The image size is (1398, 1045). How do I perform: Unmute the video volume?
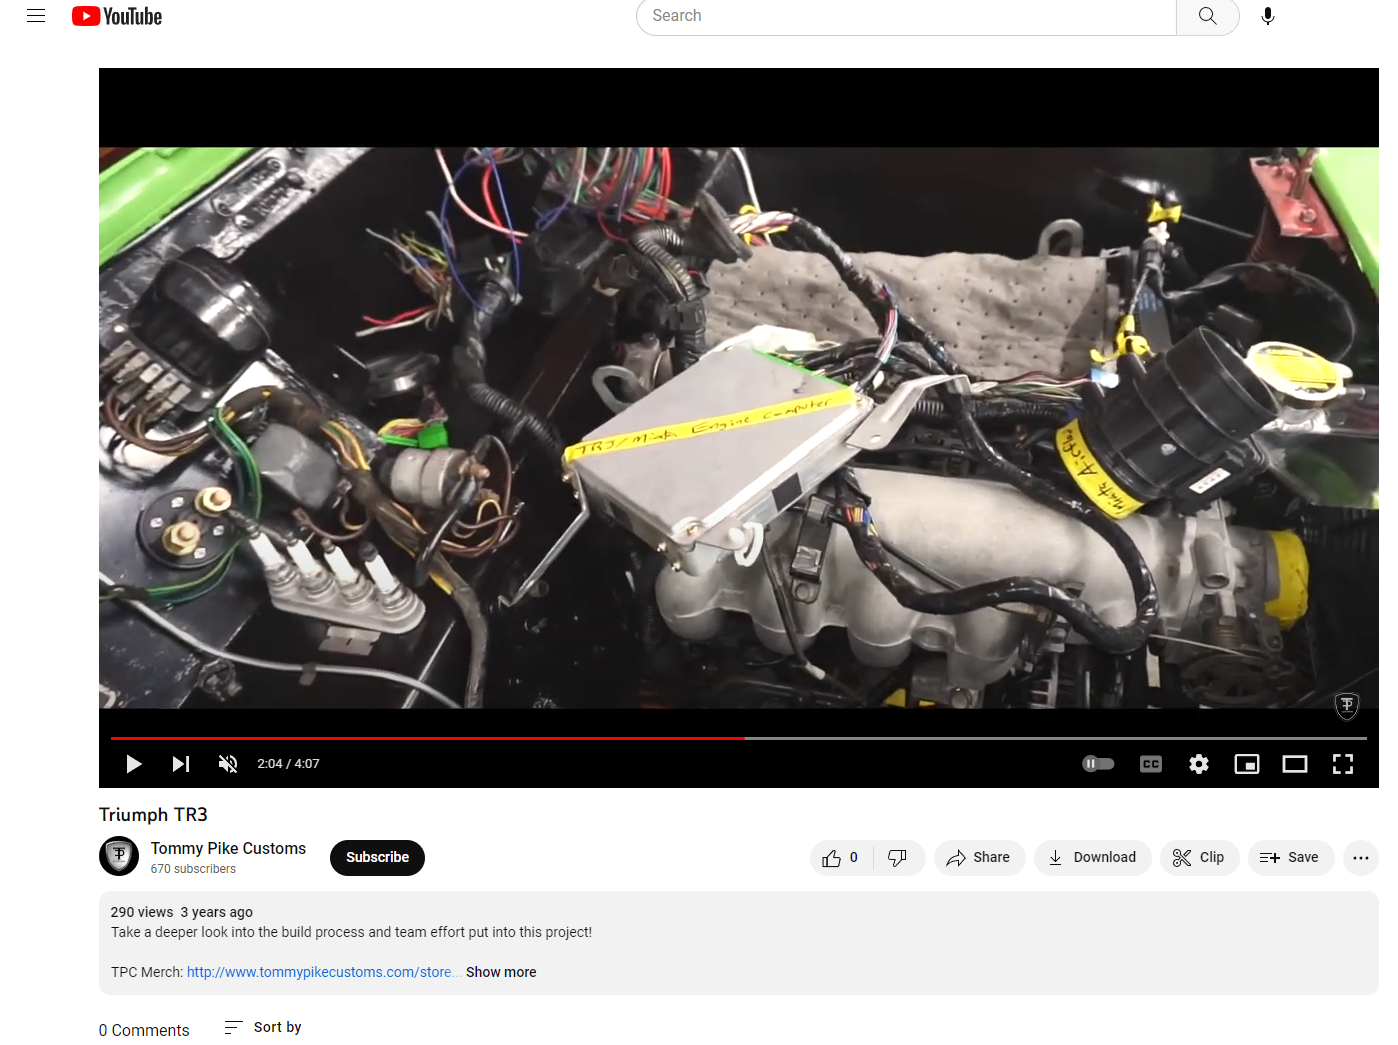(228, 764)
